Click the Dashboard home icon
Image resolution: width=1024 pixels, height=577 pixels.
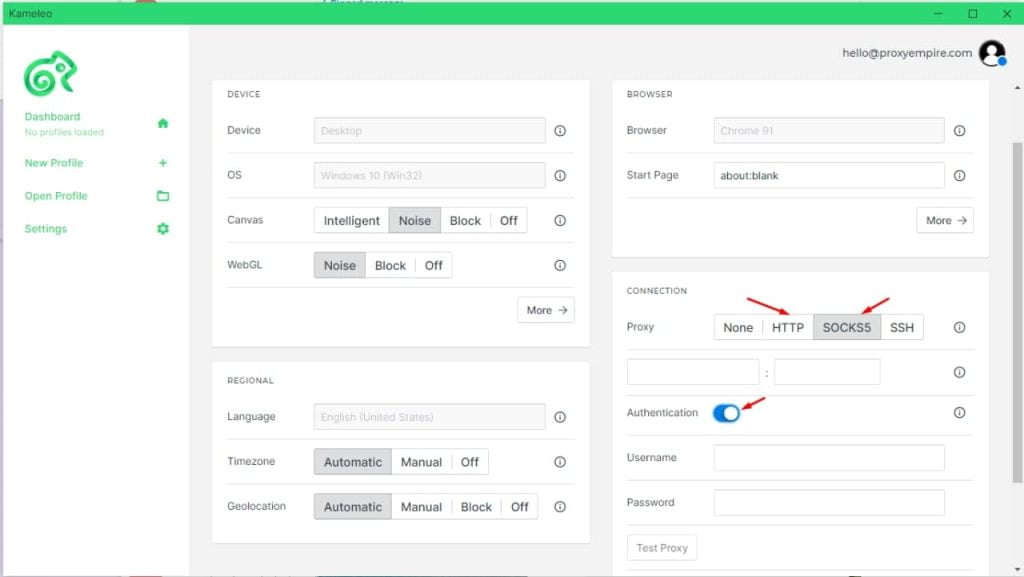pyautogui.click(x=163, y=123)
